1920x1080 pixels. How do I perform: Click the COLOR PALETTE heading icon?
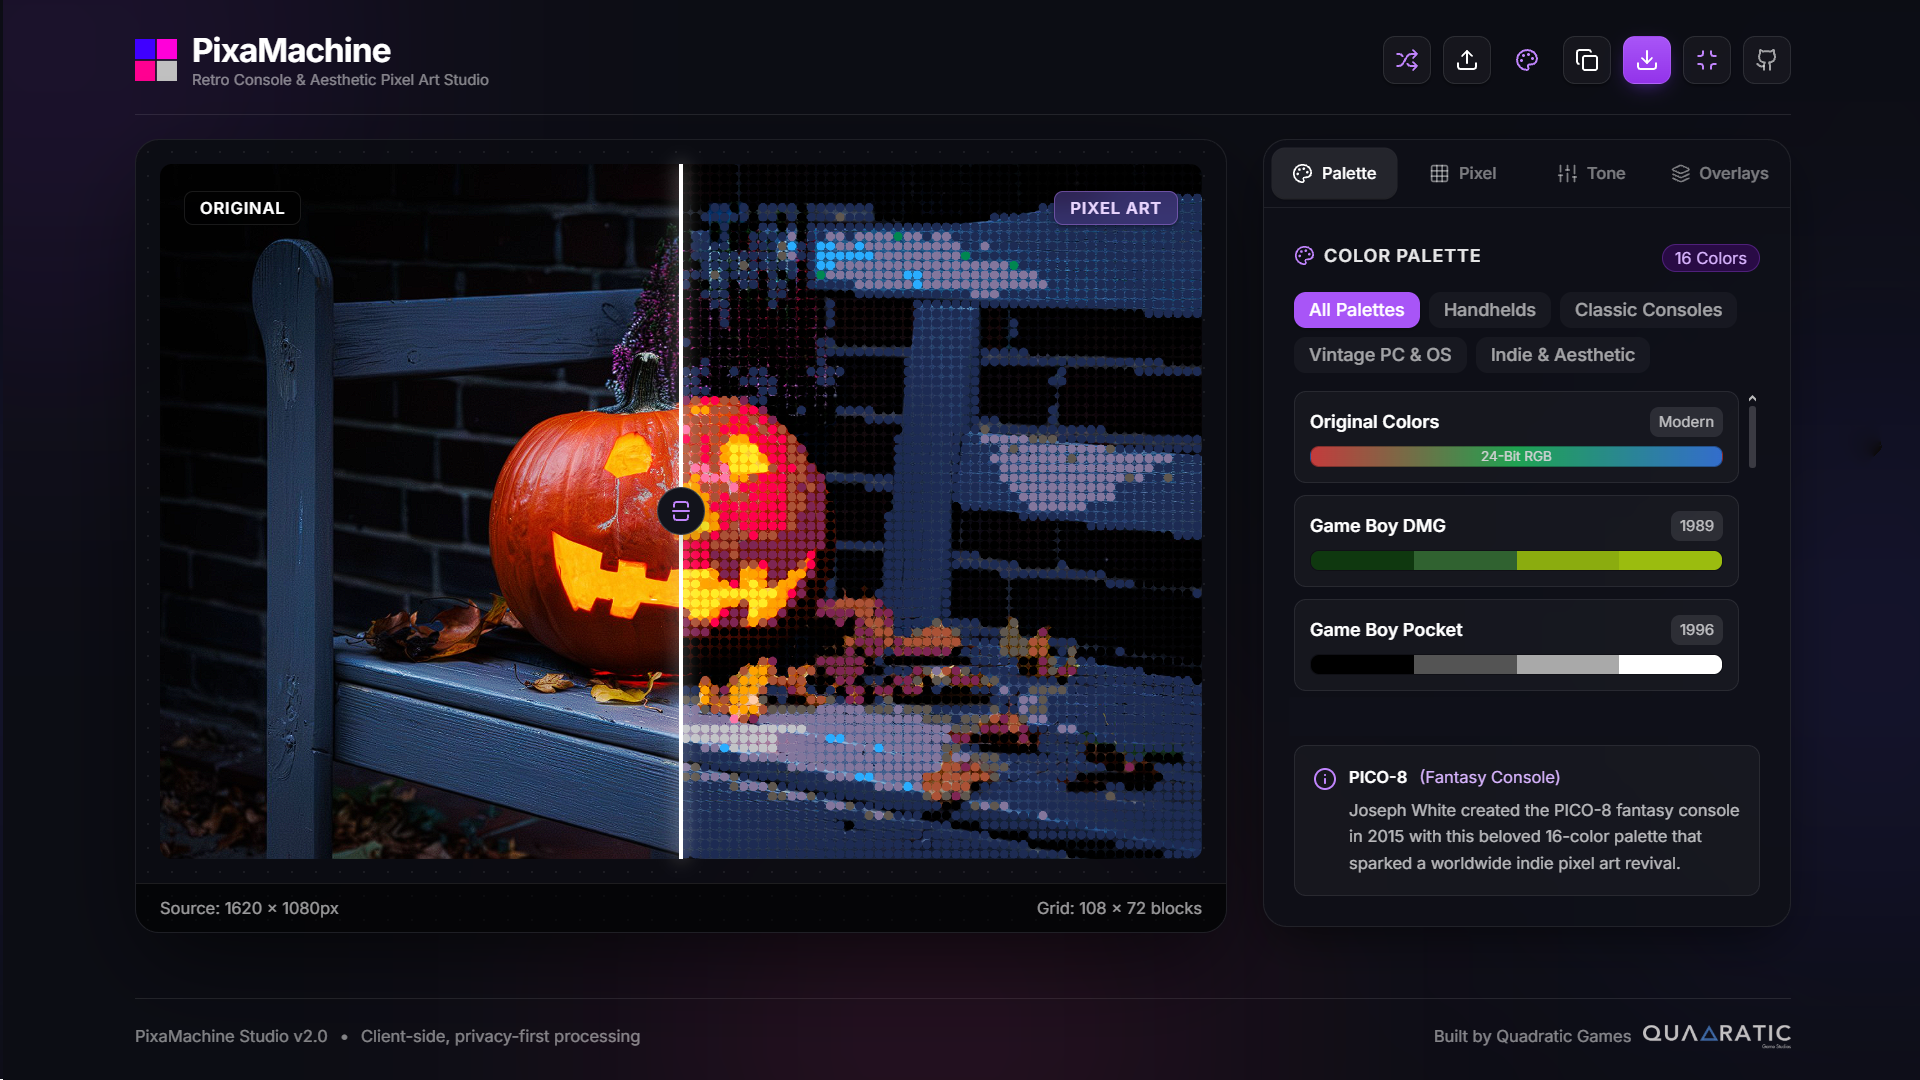coord(1304,256)
